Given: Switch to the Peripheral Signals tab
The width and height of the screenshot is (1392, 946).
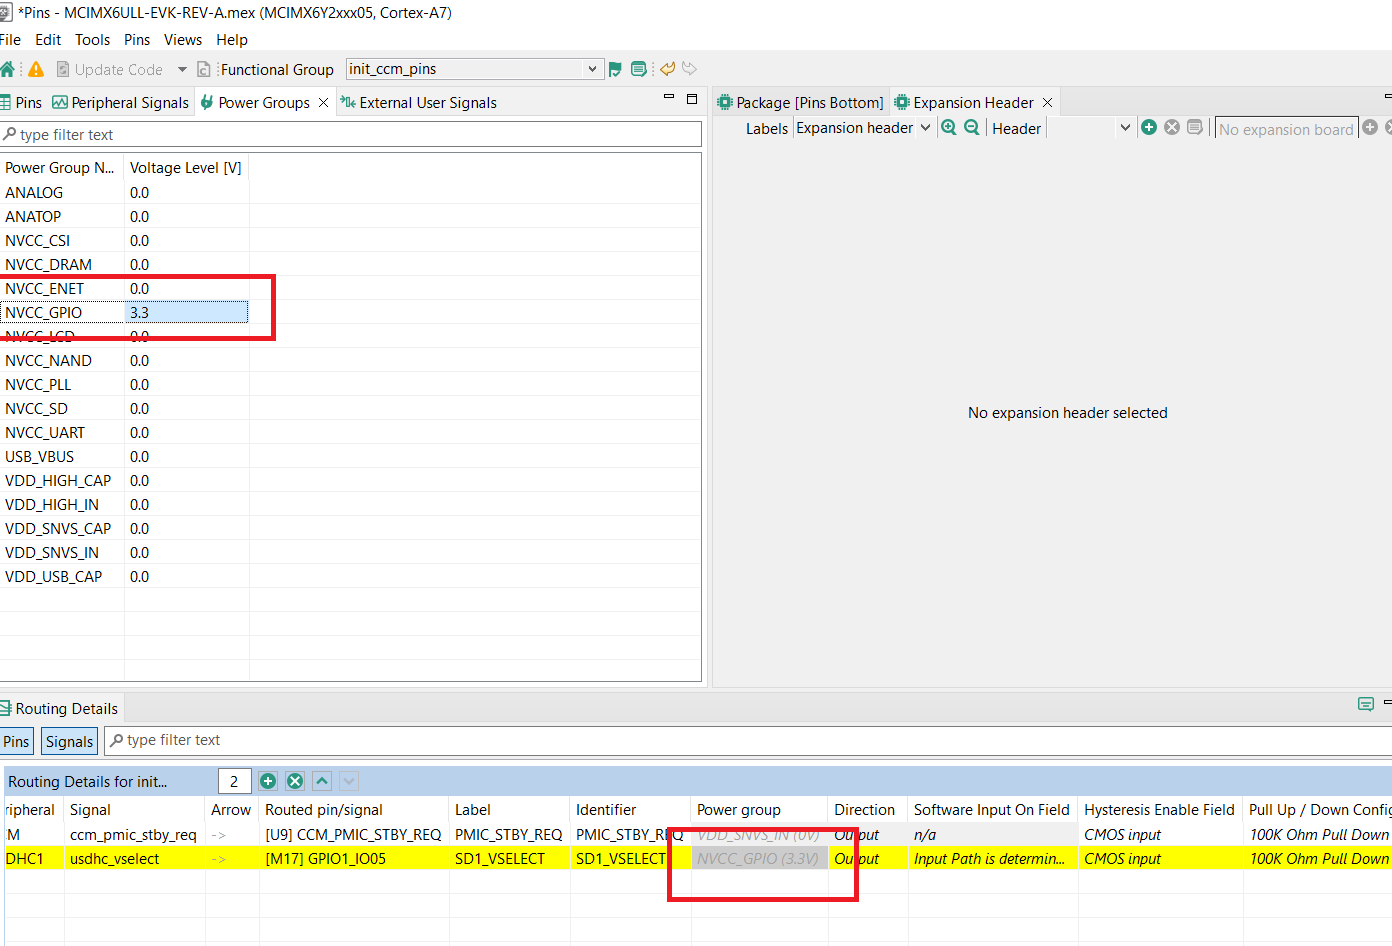Looking at the screenshot, I should pyautogui.click(x=120, y=102).
